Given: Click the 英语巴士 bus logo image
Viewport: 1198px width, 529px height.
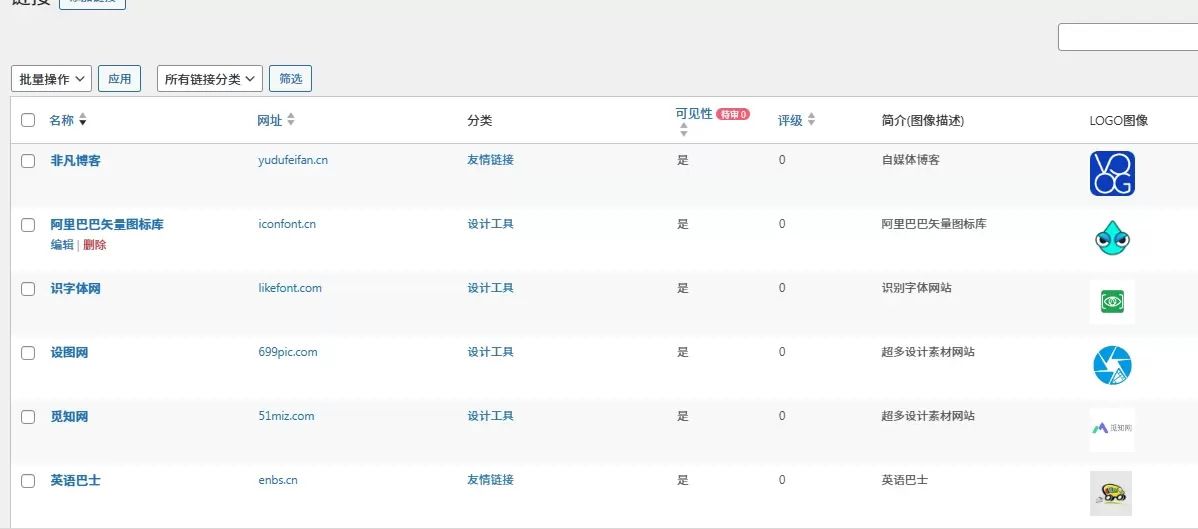Looking at the screenshot, I should pos(1111,494).
